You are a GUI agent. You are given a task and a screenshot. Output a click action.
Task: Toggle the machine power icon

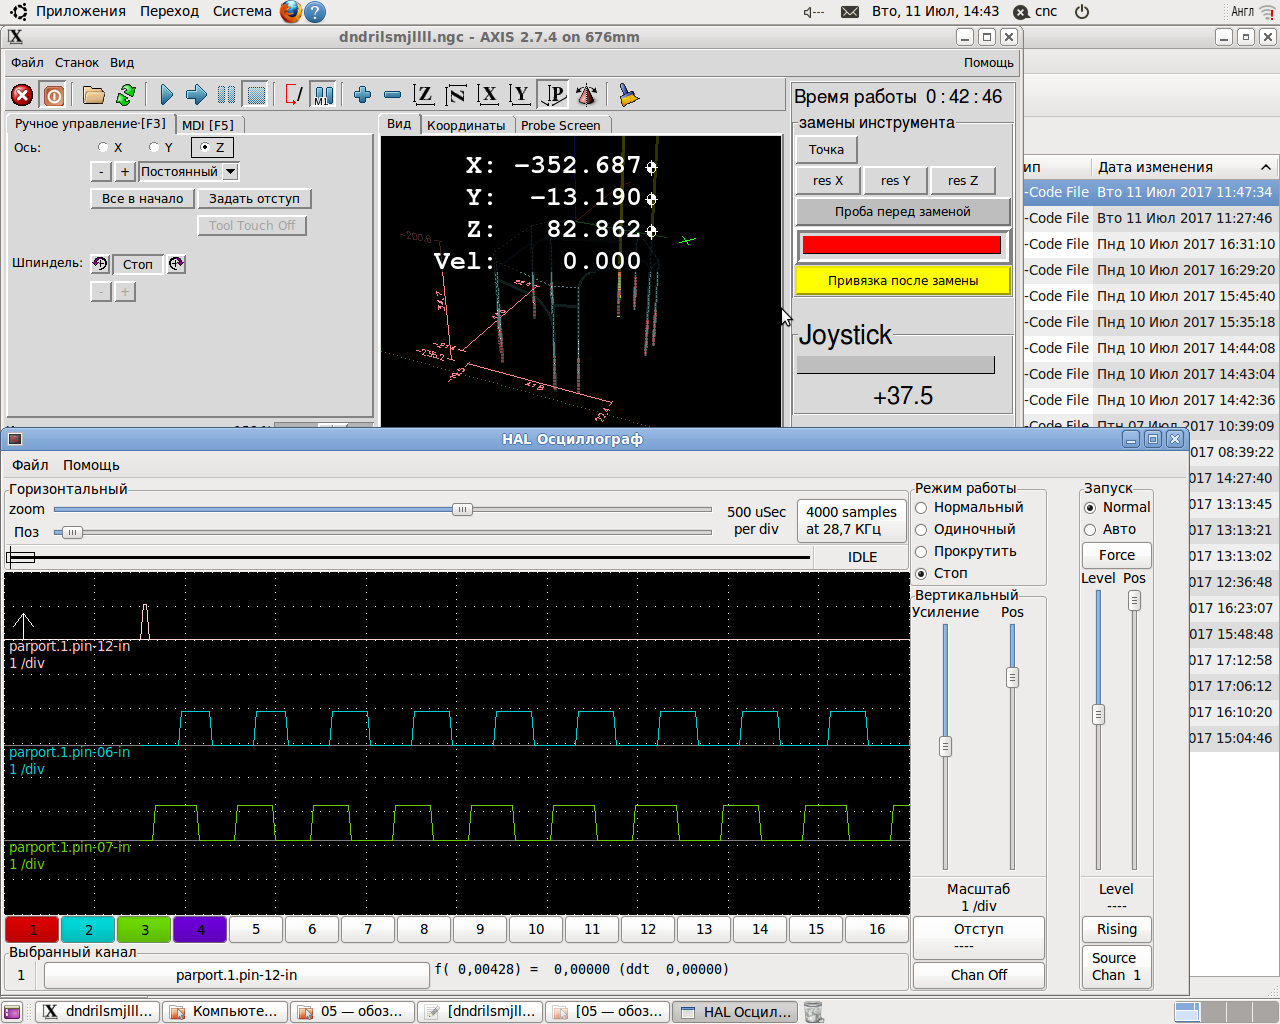coord(54,95)
